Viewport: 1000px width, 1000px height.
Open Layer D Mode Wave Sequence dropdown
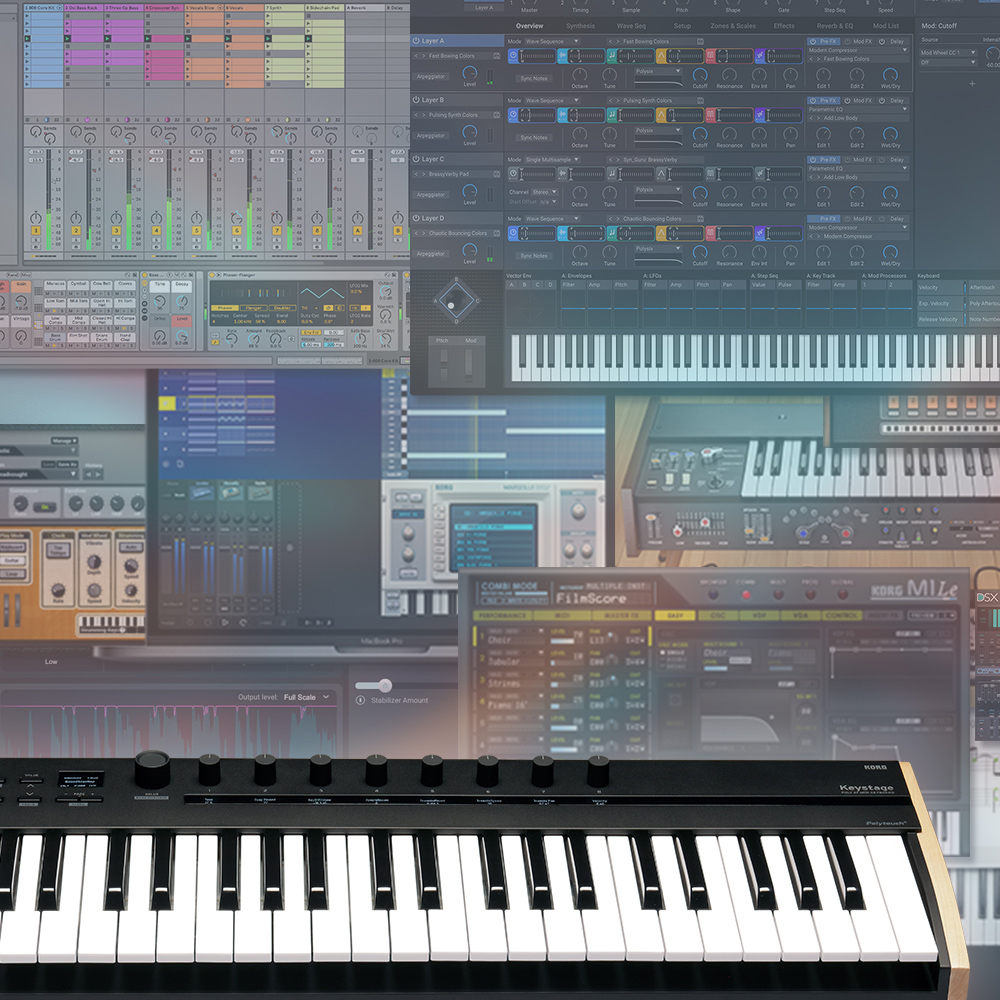point(552,219)
